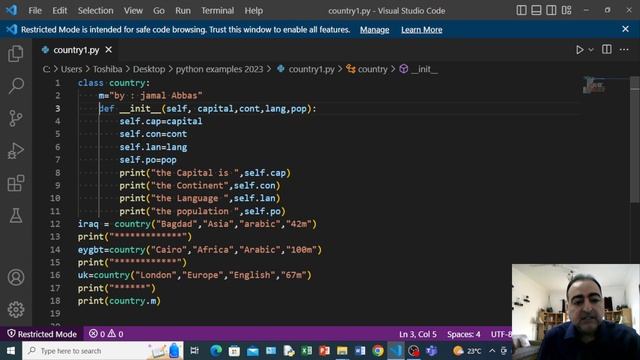640x360 pixels.
Task: Click the editor minimap preview
Action: point(594,85)
